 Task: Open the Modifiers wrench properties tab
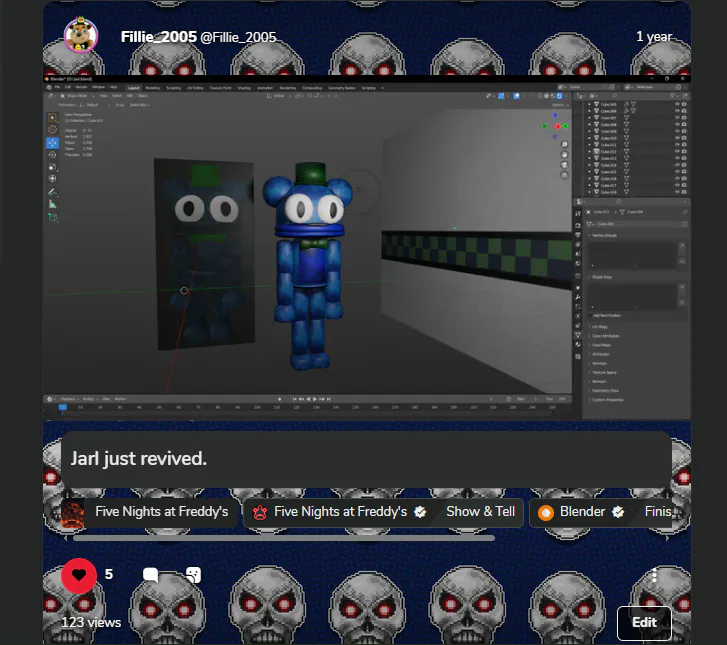[578, 297]
